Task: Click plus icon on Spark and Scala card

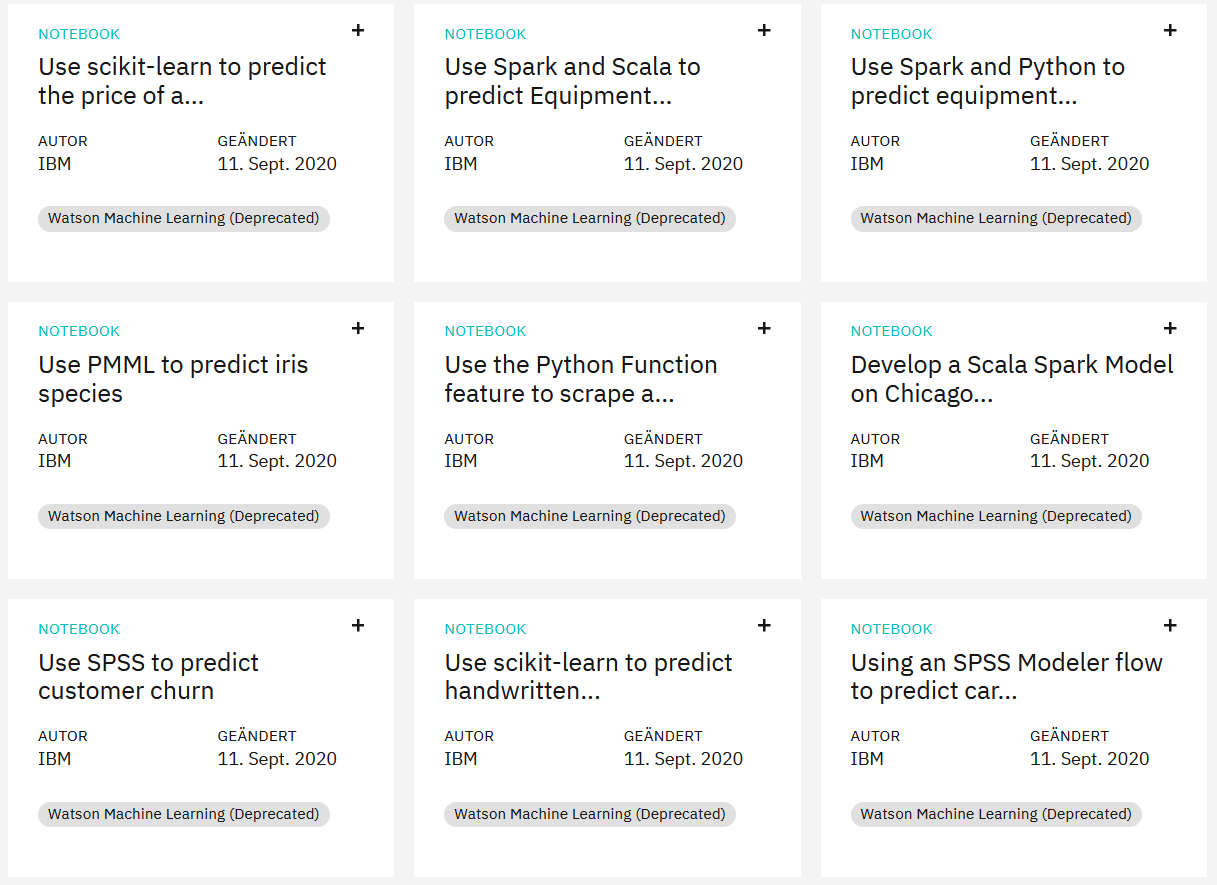Action: [x=764, y=30]
